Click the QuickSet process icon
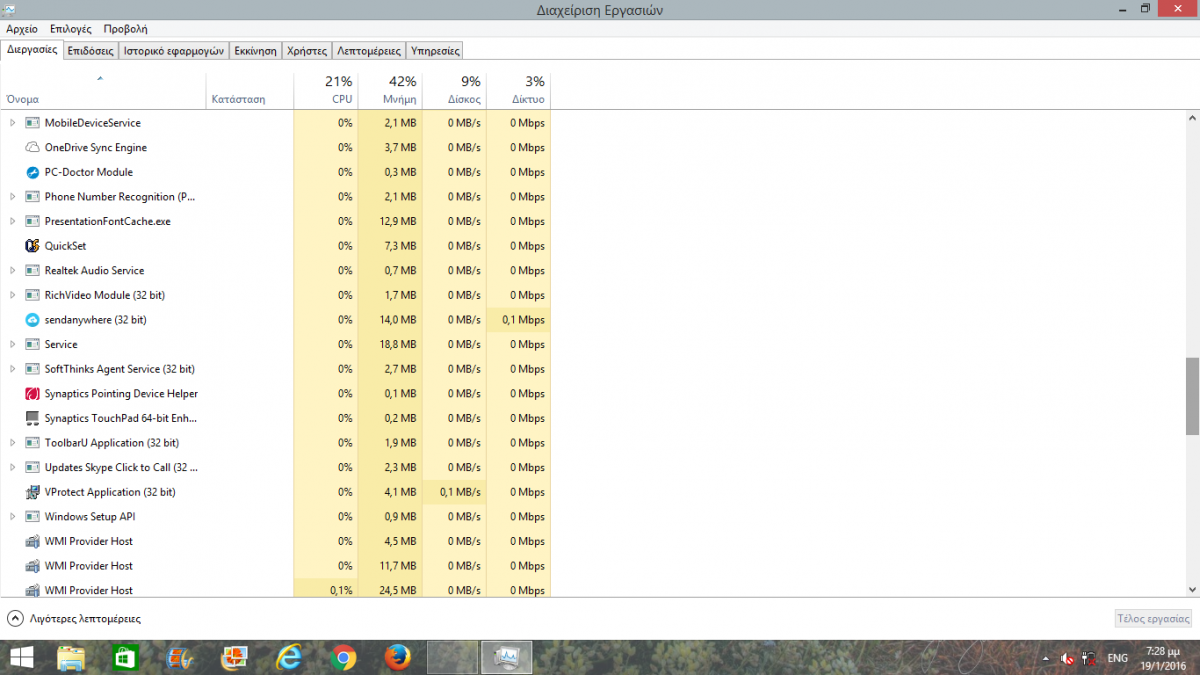The height and width of the screenshot is (675, 1200). click(32, 246)
